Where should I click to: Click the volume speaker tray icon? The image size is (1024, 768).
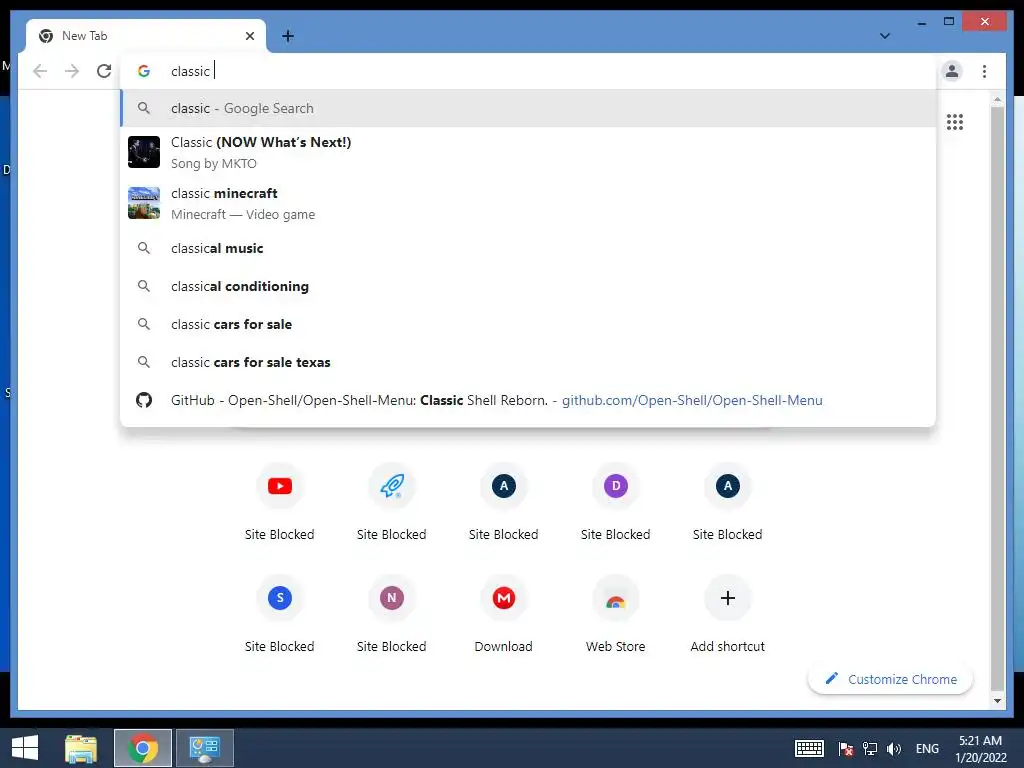pyautogui.click(x=894, y=748)
